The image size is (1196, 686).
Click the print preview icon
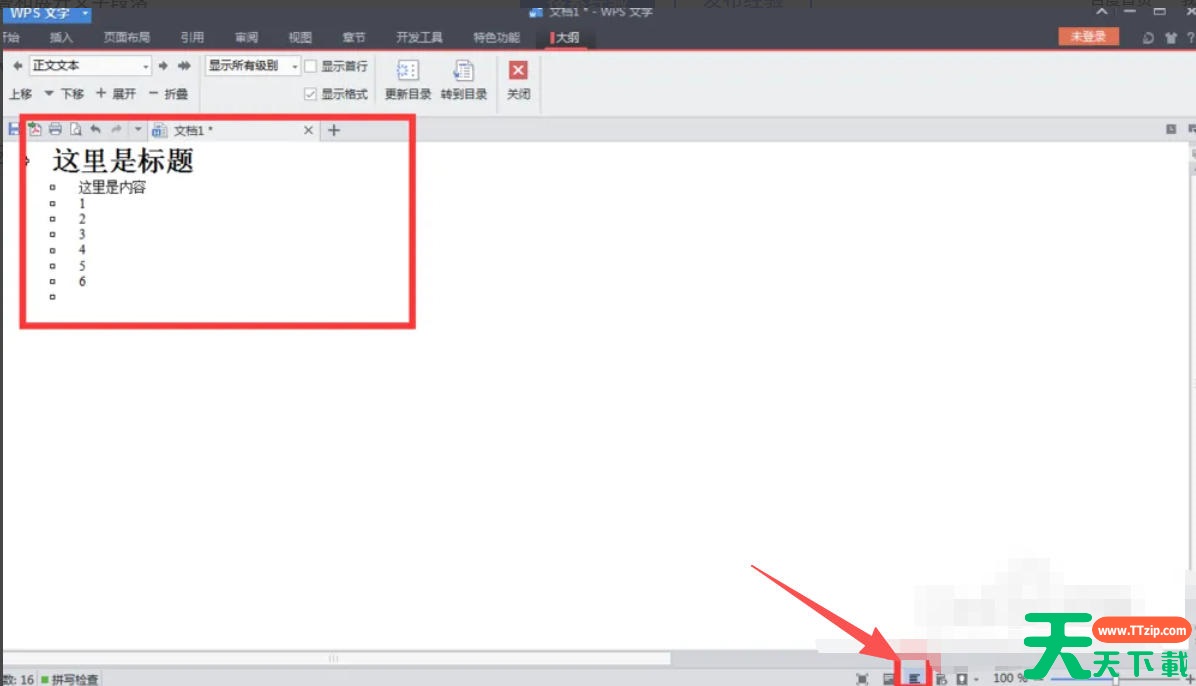(x=75, y=130)
